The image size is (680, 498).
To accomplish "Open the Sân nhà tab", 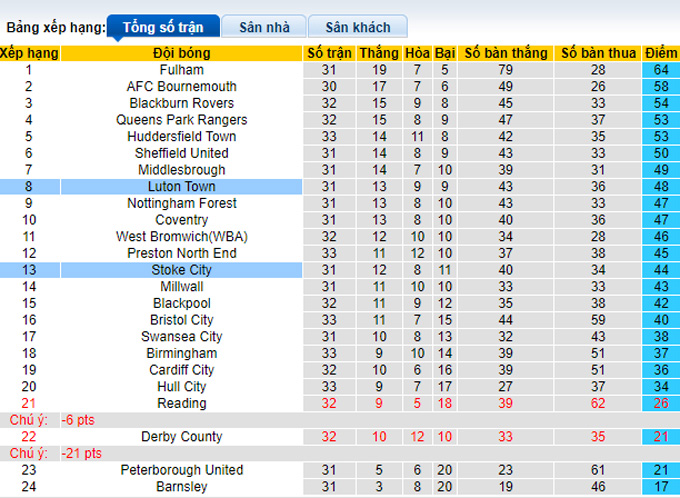I will pyautogui.click(x=263, y=28).
